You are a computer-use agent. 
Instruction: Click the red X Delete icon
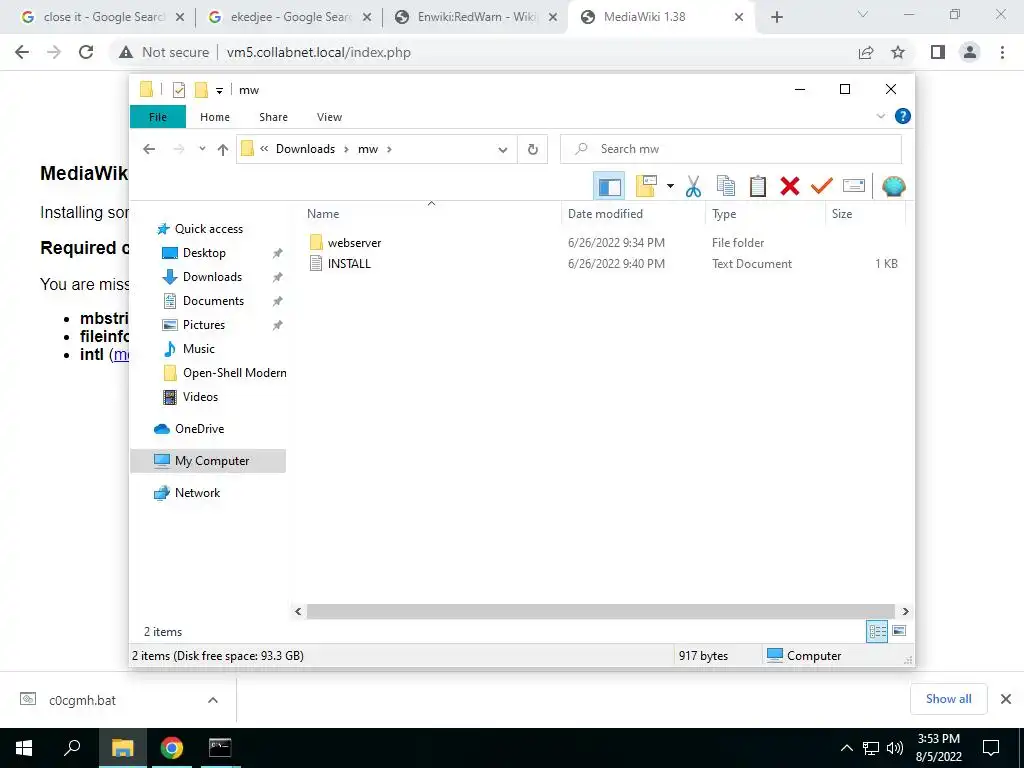[790, 187]
